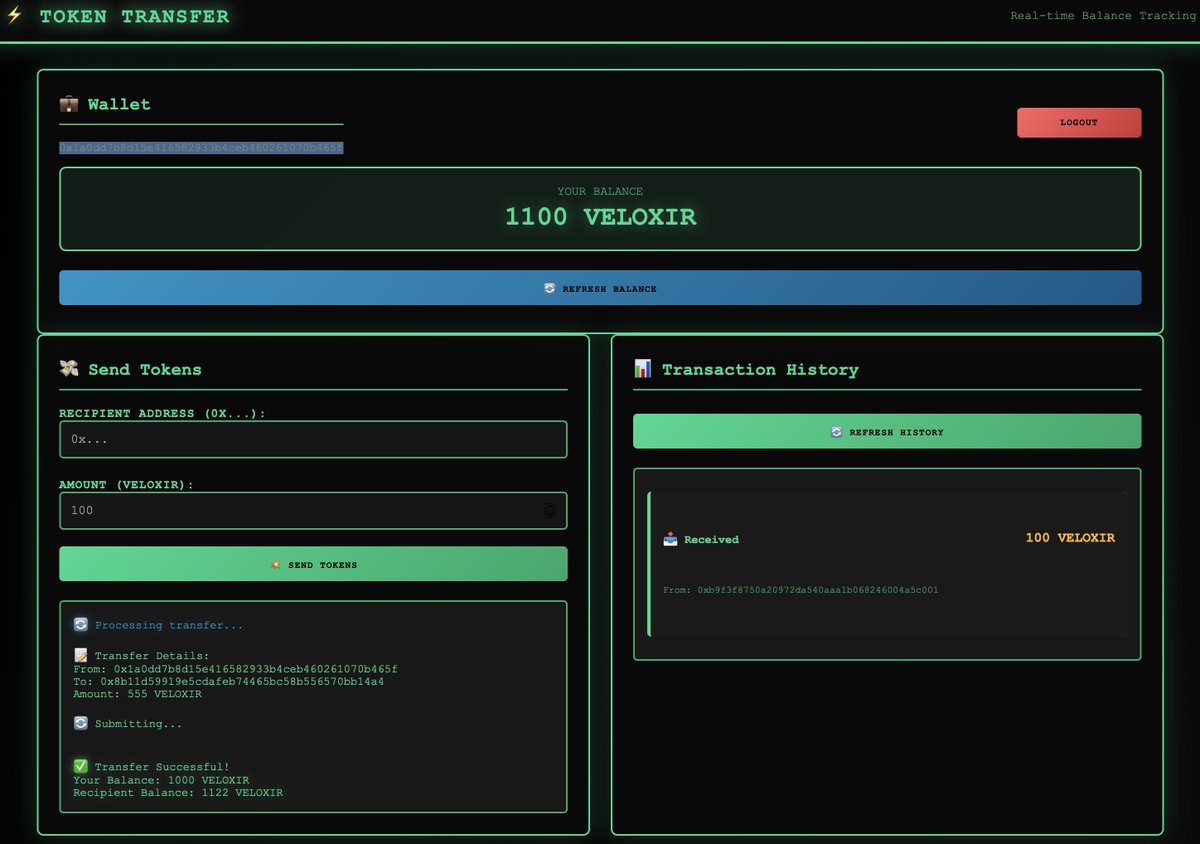Screen dimensions: 1200x844
Task: Click the Transfer Successful! message
Action: pos(162,767)
